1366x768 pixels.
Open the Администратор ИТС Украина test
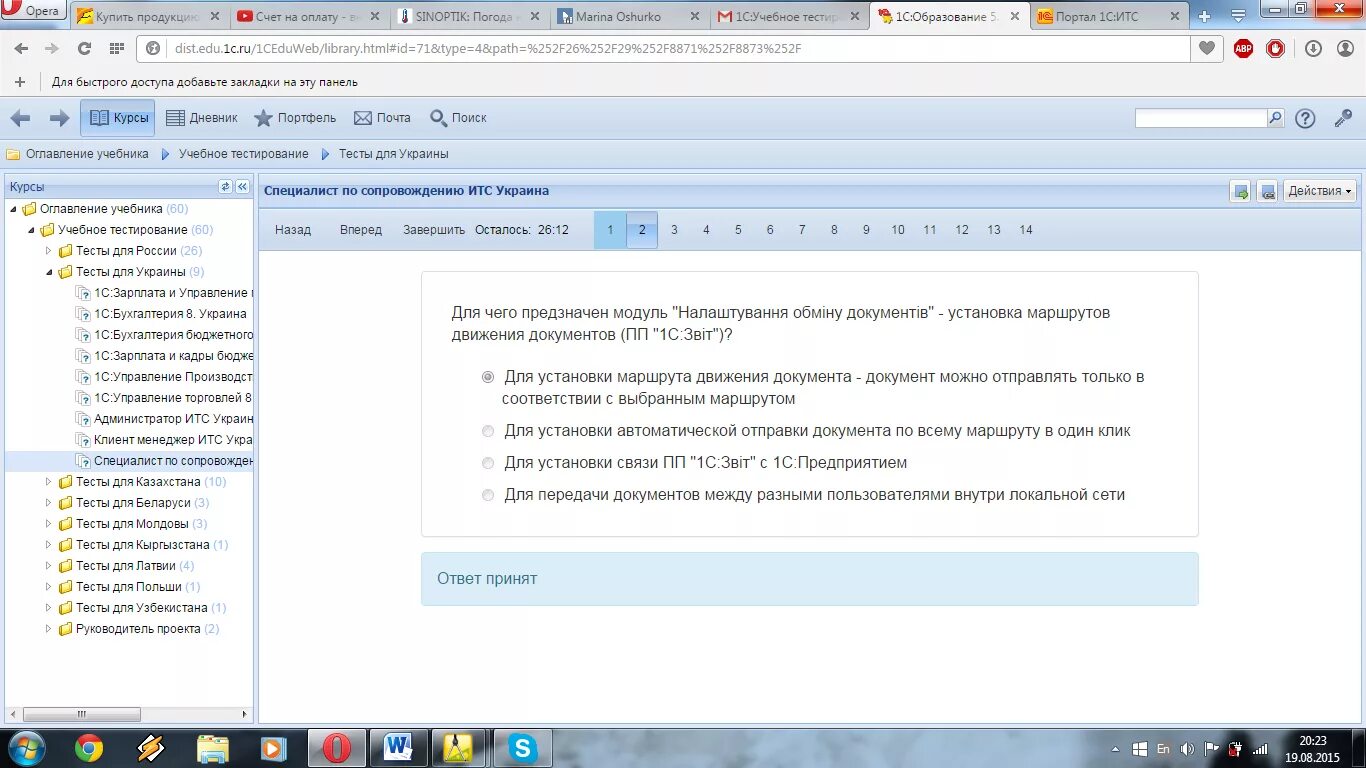[173, 419]
